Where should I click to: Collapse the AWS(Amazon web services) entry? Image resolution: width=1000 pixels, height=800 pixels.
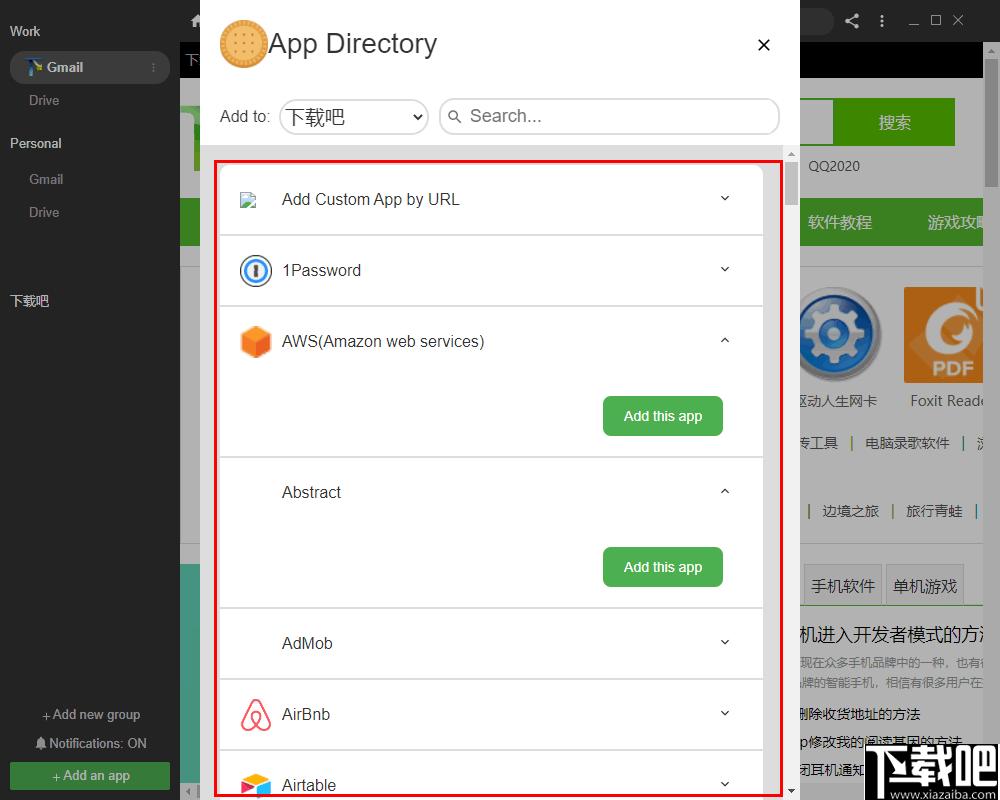[x=724, y=341]
